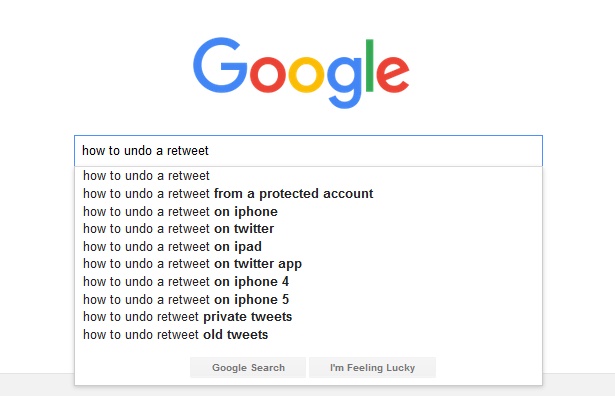Click the green letter l in logo
Screen dimensions: 615x396
coord(369,65)
